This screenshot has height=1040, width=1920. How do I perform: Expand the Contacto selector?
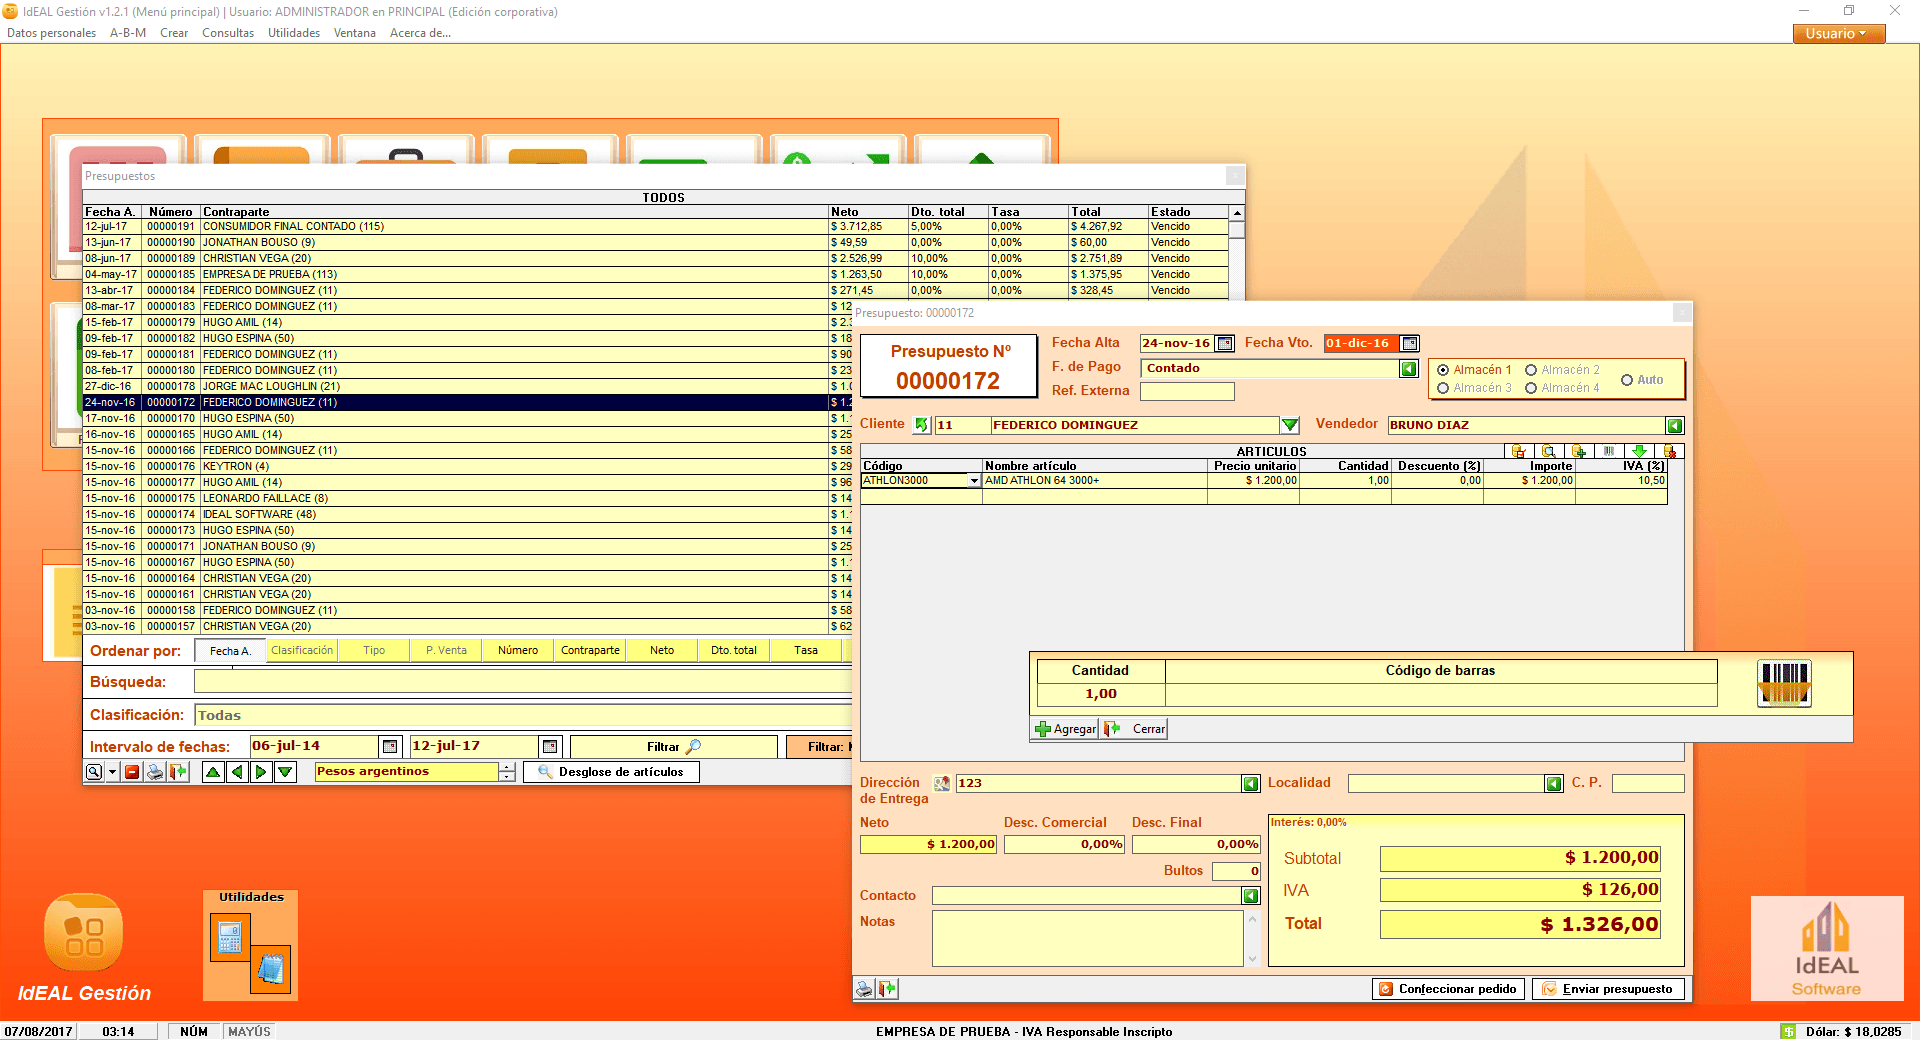(1251, 896)
